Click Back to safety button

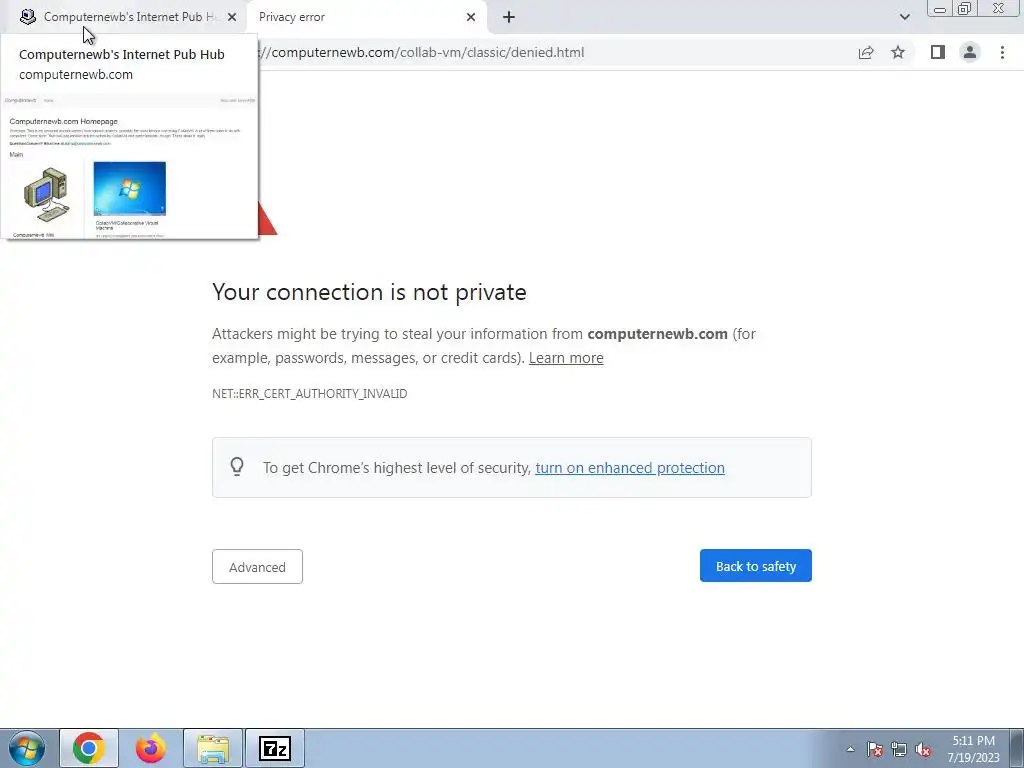click(756, 566)
